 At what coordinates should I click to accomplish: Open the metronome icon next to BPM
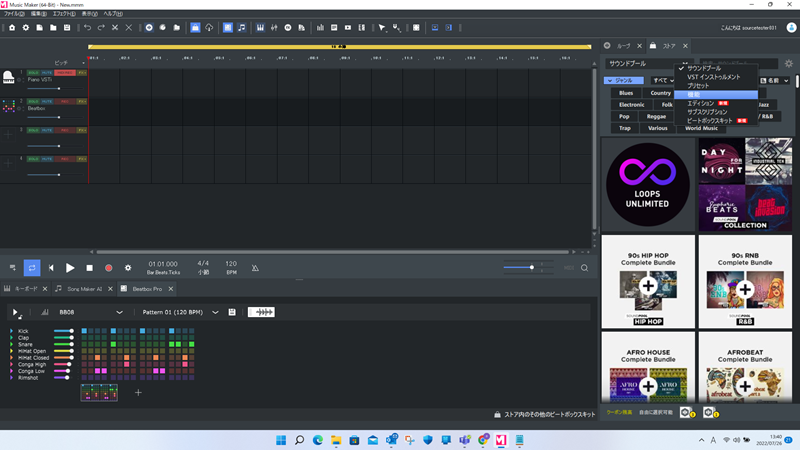point(255,268)
